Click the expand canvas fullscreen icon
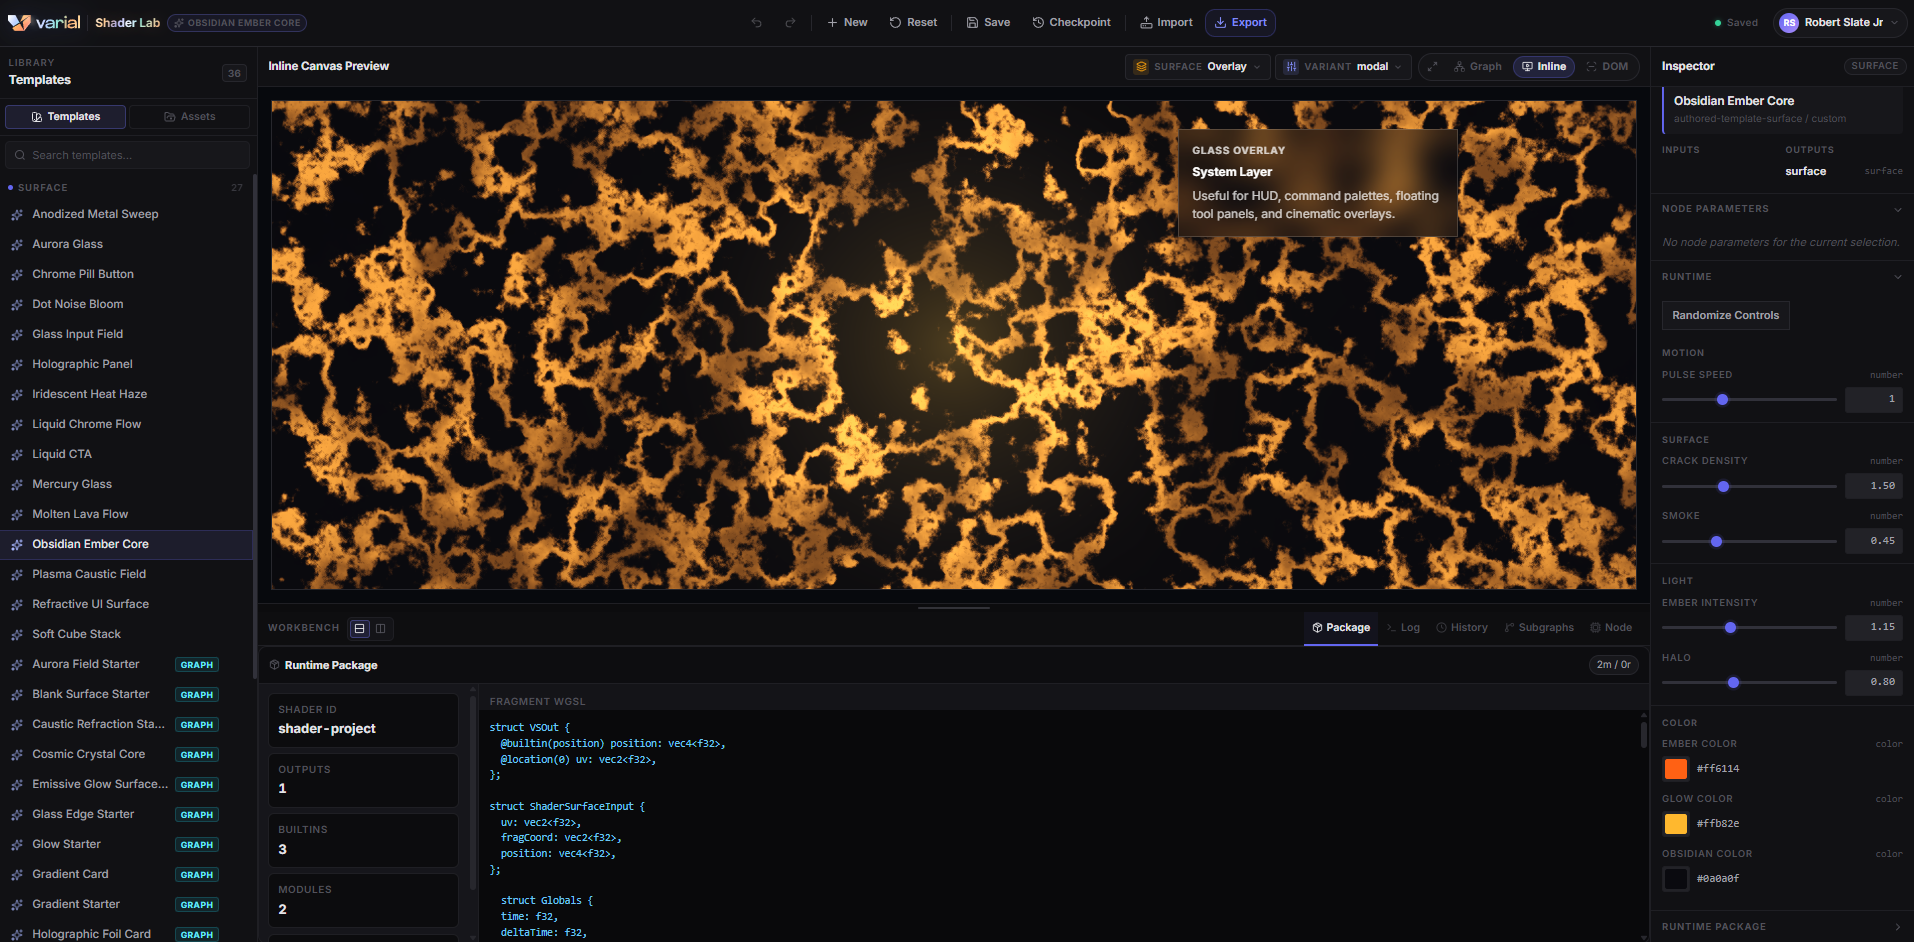Viewport: 1914px width, 942px height. (1433, 67)
